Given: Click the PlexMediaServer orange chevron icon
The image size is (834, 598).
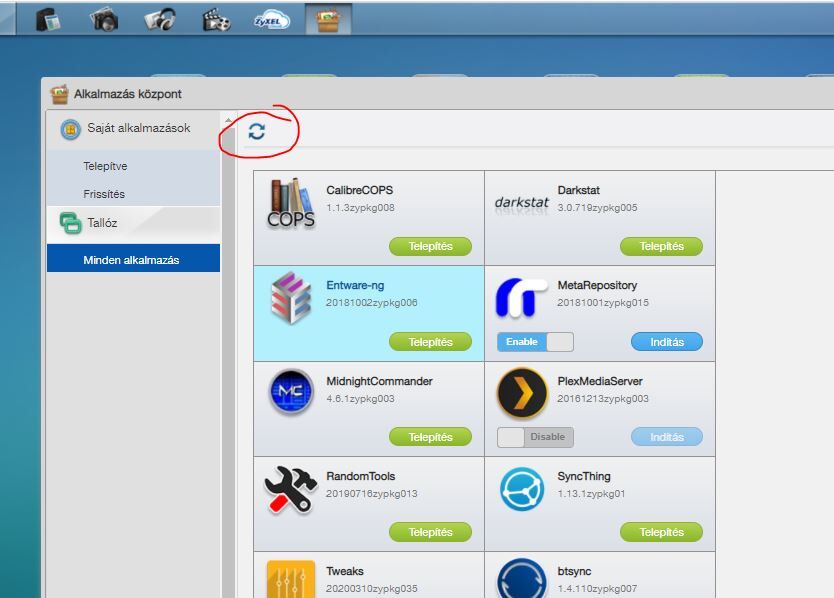Looking at the screenshot, I should (x=522, y=393).
